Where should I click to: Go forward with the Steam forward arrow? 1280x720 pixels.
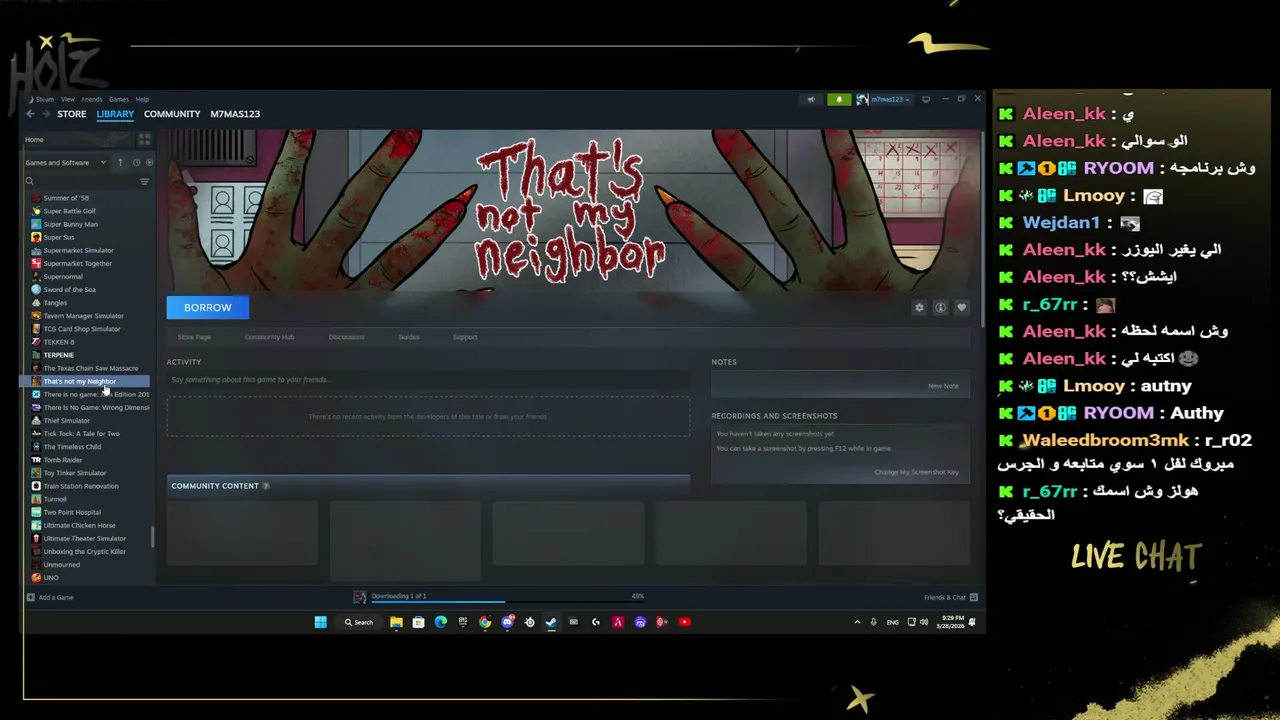coord(44,114)
